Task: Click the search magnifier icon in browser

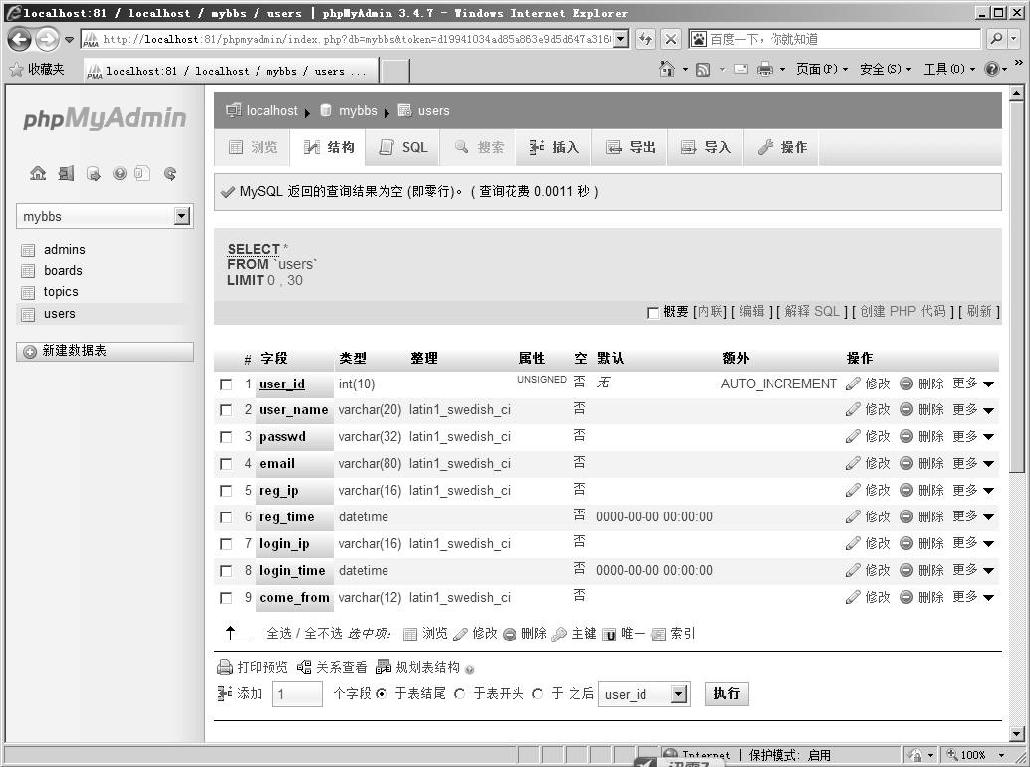Action: click(996, 39)
